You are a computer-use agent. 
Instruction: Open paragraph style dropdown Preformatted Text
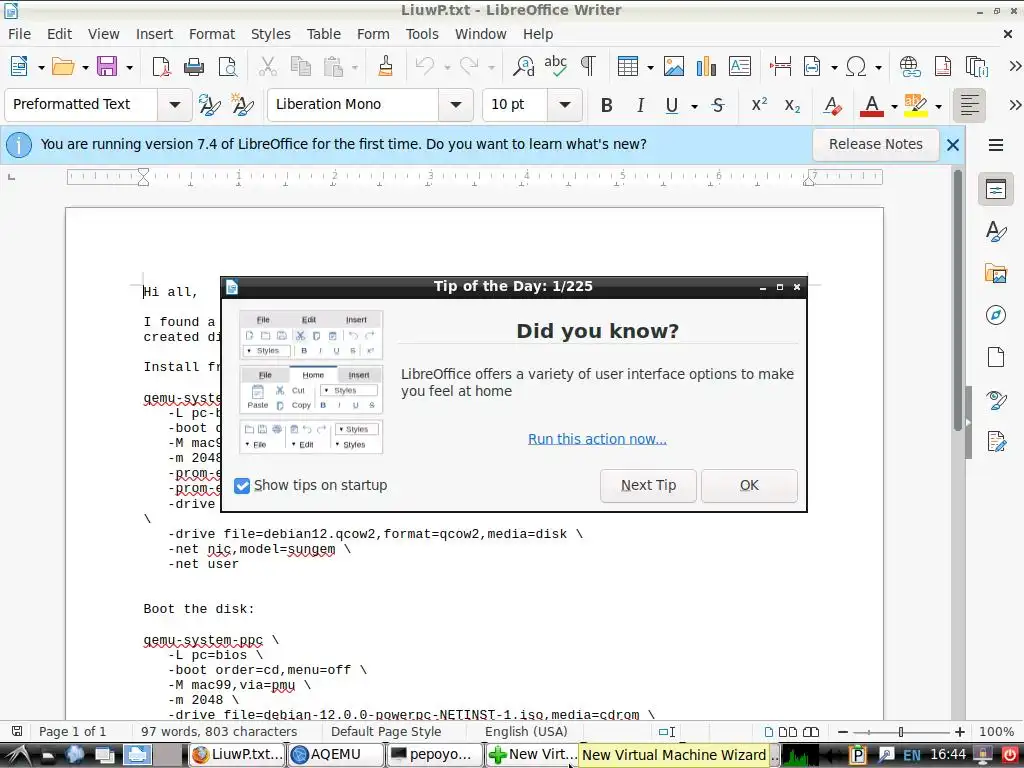pyautogui.click(x=174, y=104)
